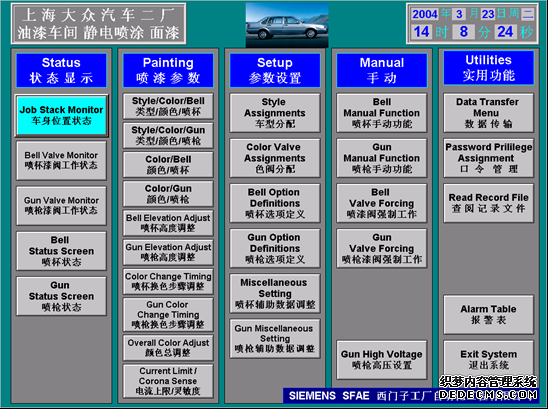Select the Setup header tab
Image resolution: width=548 pixels, height=409 pixels.
coord(275,70)
